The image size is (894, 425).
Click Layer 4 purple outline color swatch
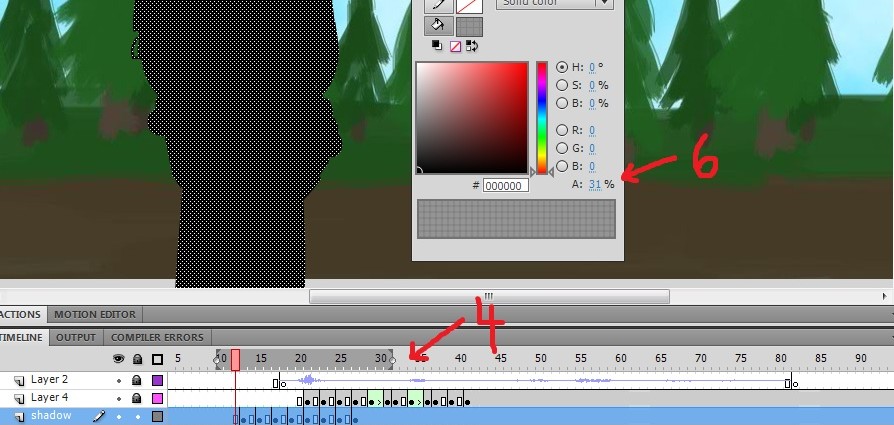click(157, 398)
